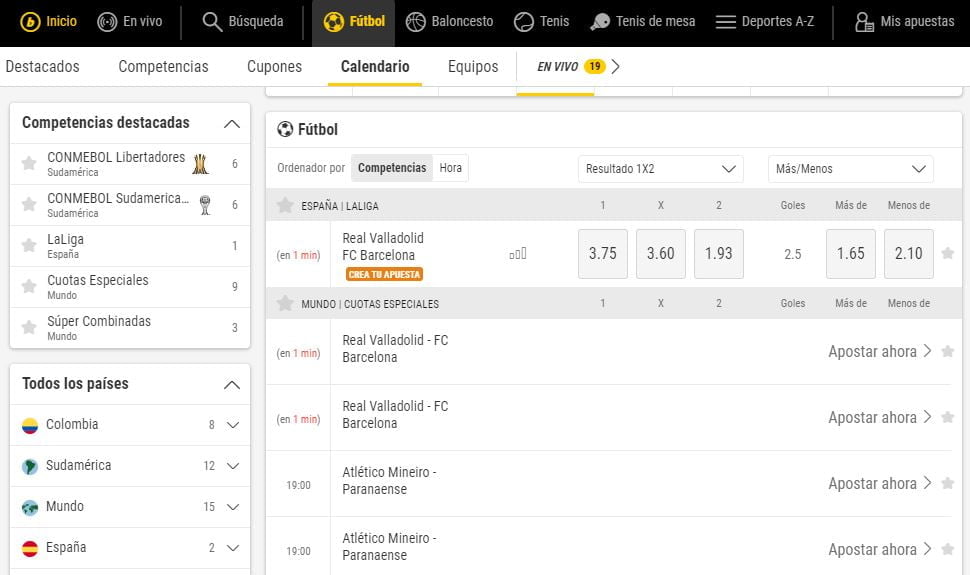The width and height of the screenshot is (970, 575).
Task: Click the Mundo globe icon
Action: (30, 508)
